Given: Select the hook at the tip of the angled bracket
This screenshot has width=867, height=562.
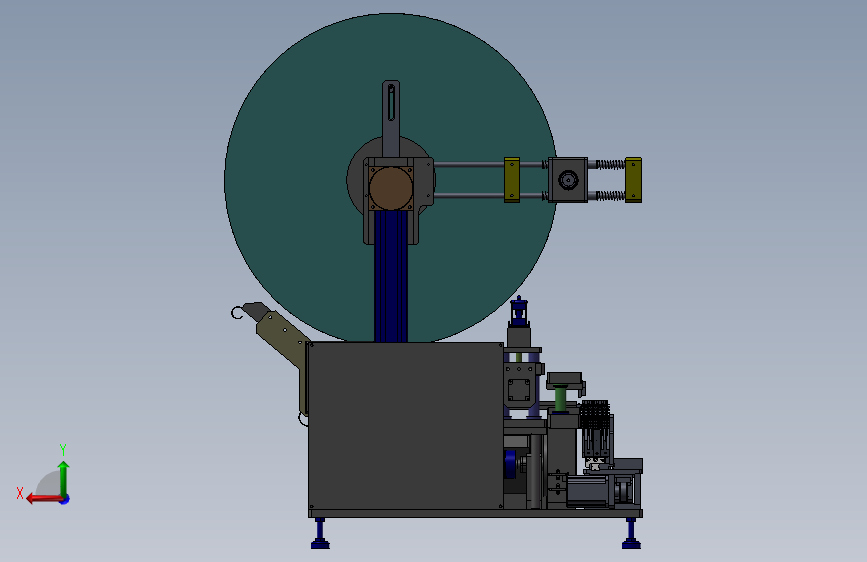Looking at the screenshot, I should pos(237,313).
